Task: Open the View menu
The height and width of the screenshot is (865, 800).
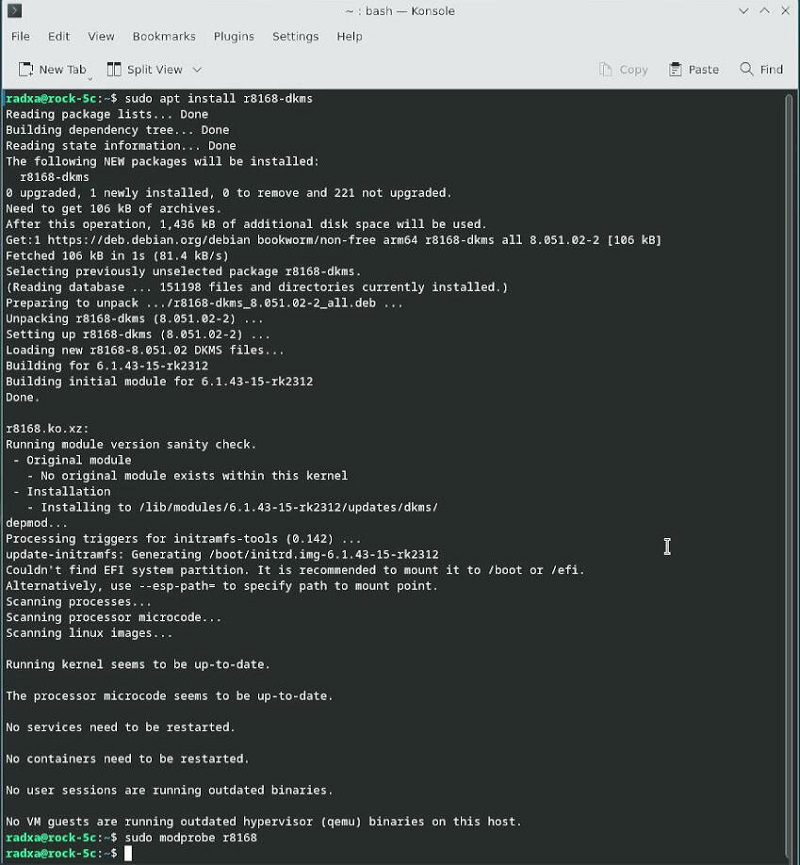Action: point(101,36)
